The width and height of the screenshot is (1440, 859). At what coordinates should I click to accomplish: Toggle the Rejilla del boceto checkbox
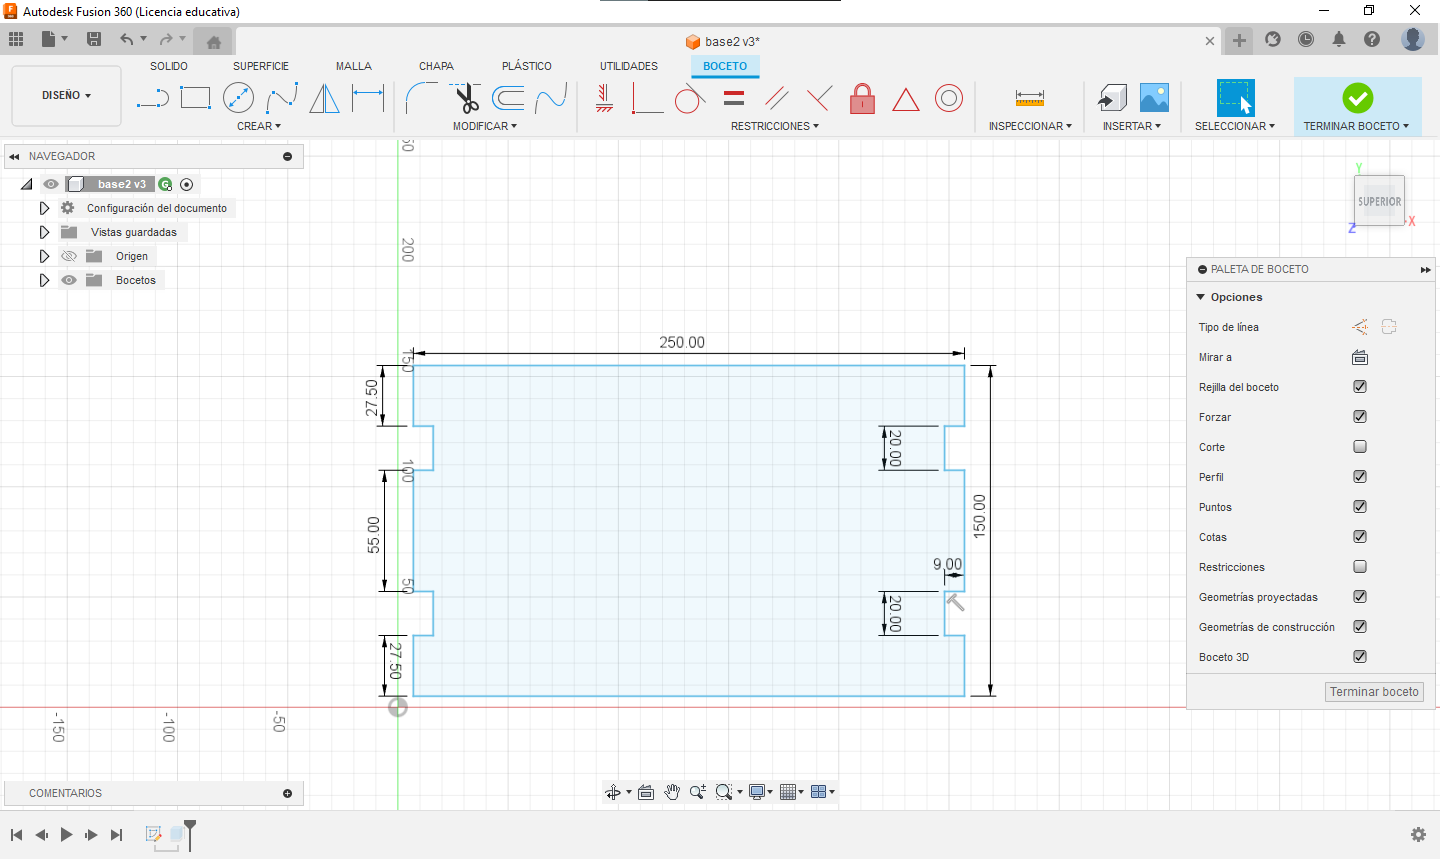point(1360,387)
